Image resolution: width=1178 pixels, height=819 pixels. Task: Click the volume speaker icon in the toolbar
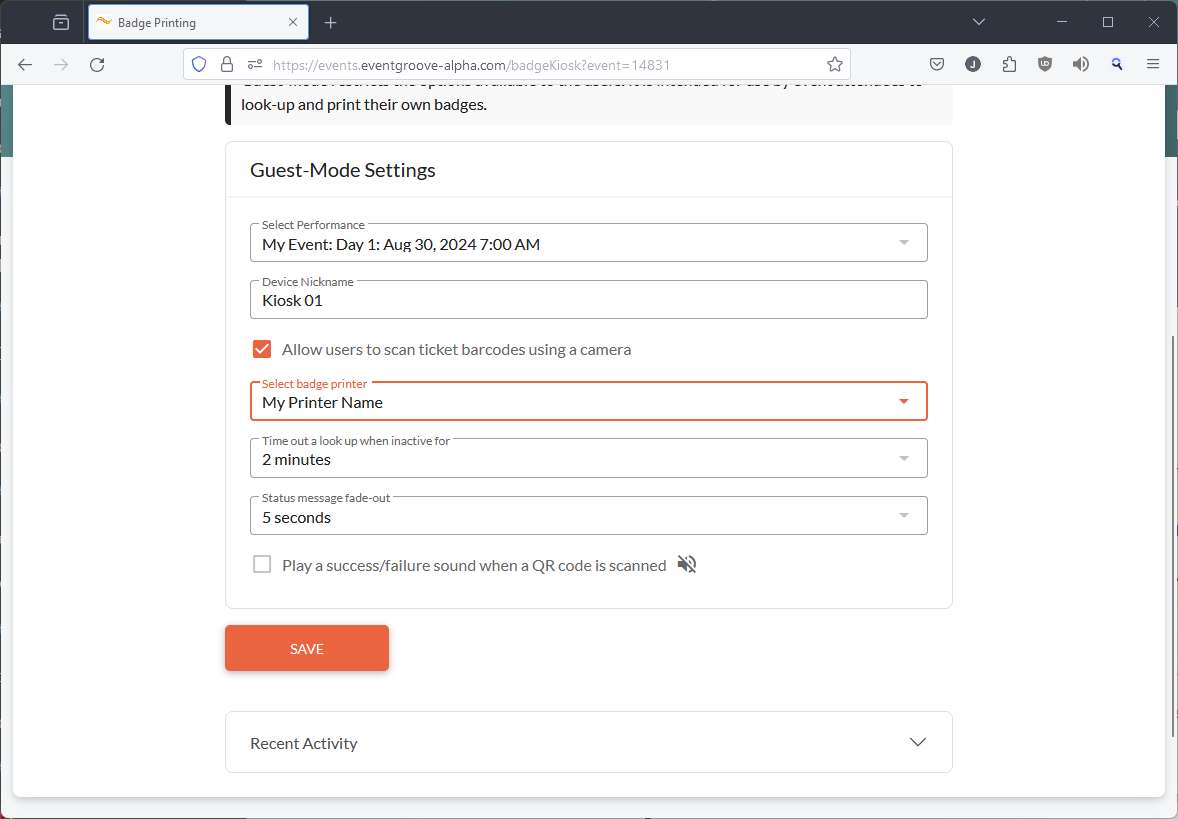pyautogui.click(x=1081, y=63)
